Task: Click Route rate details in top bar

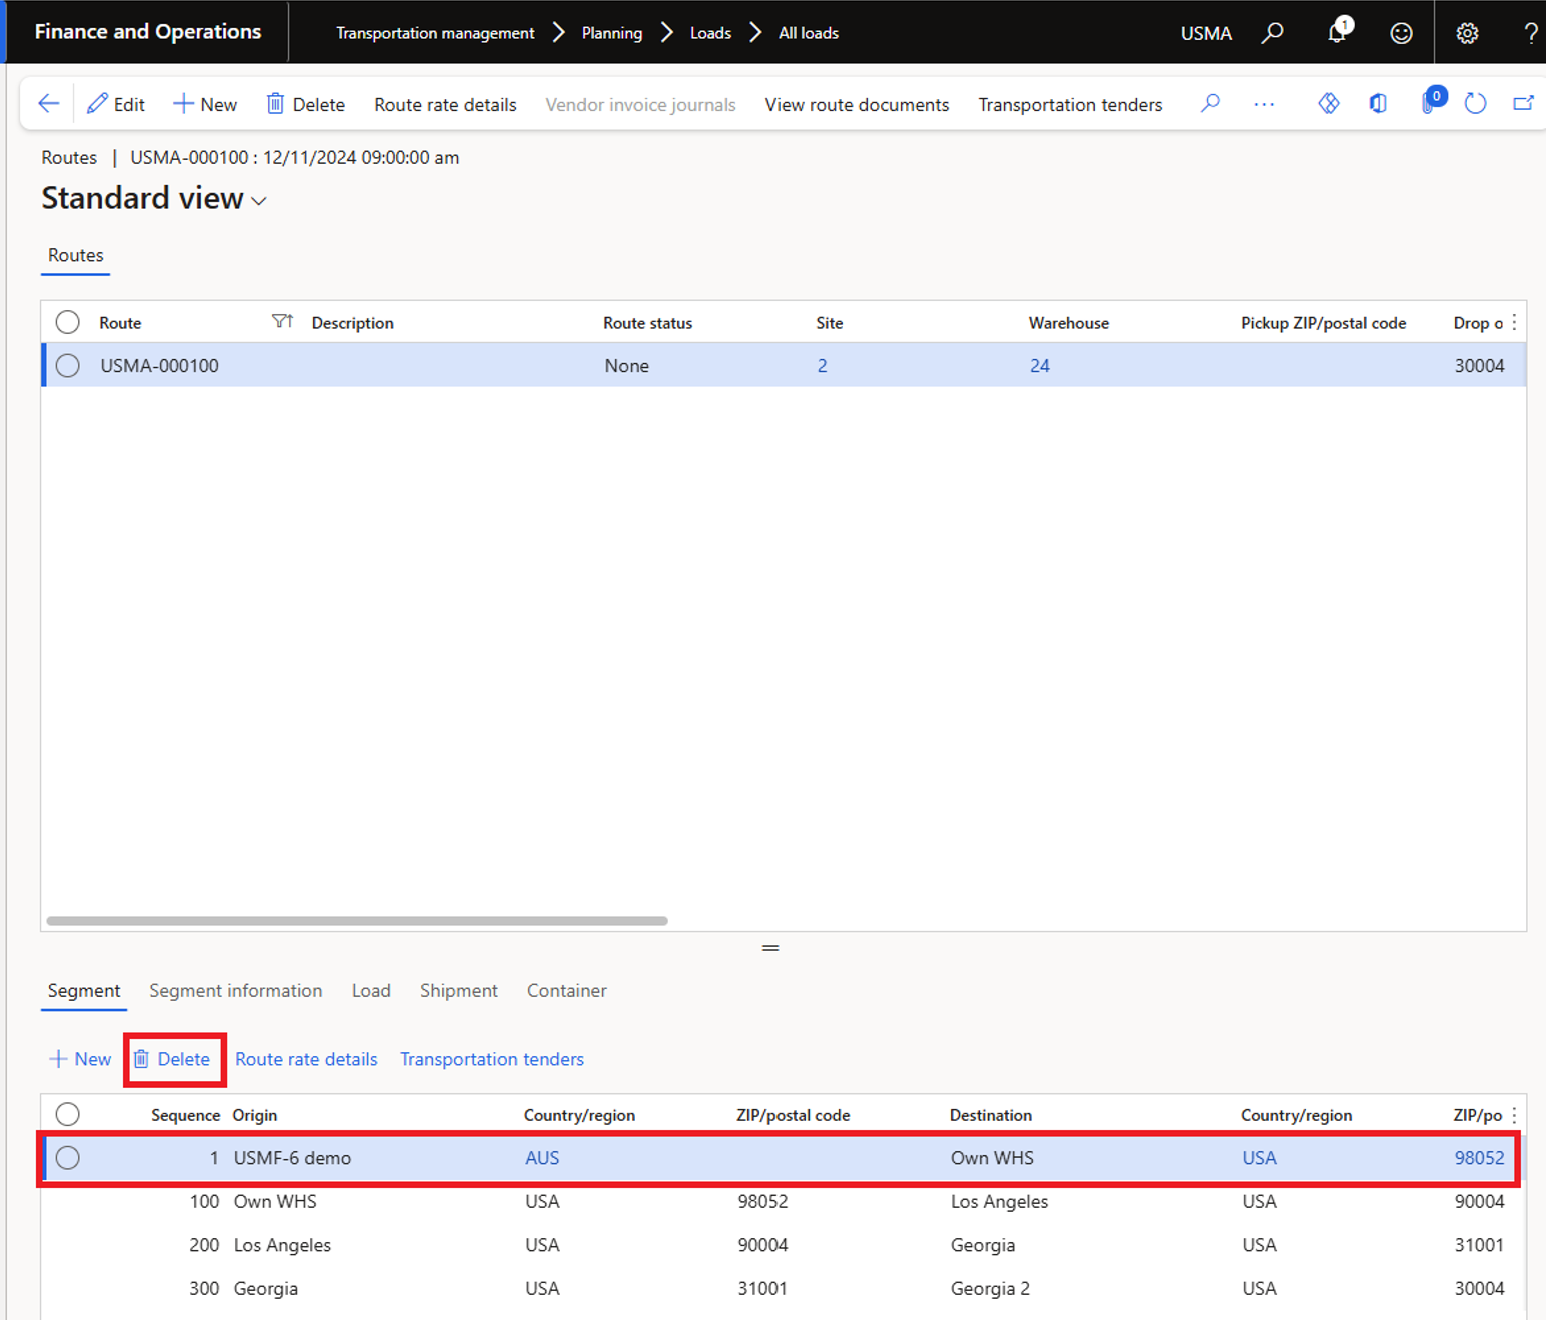Action: click(x=445, y=104)
